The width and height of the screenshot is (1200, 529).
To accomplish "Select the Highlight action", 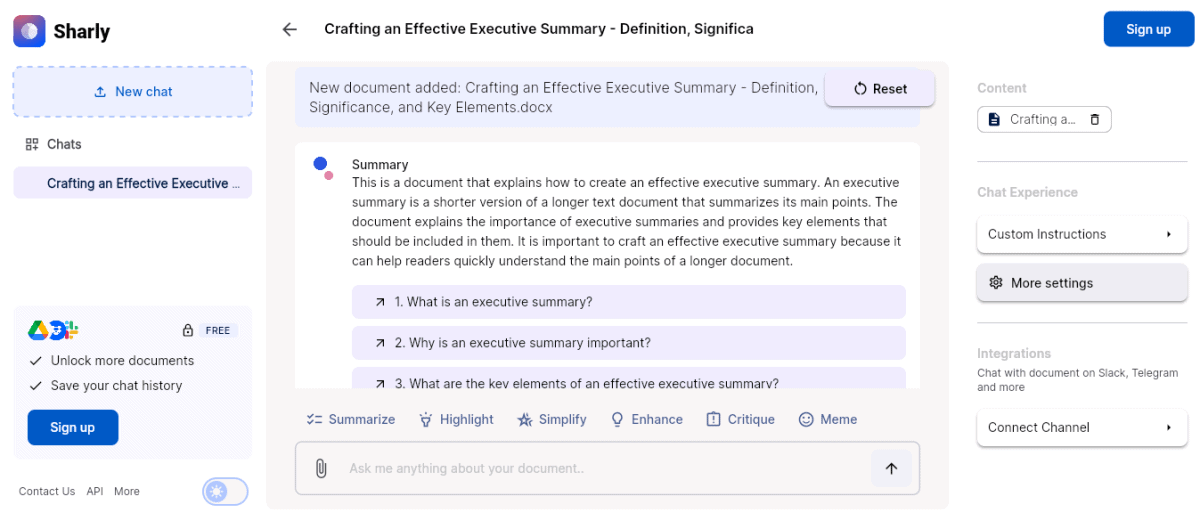I will point(456,419).
